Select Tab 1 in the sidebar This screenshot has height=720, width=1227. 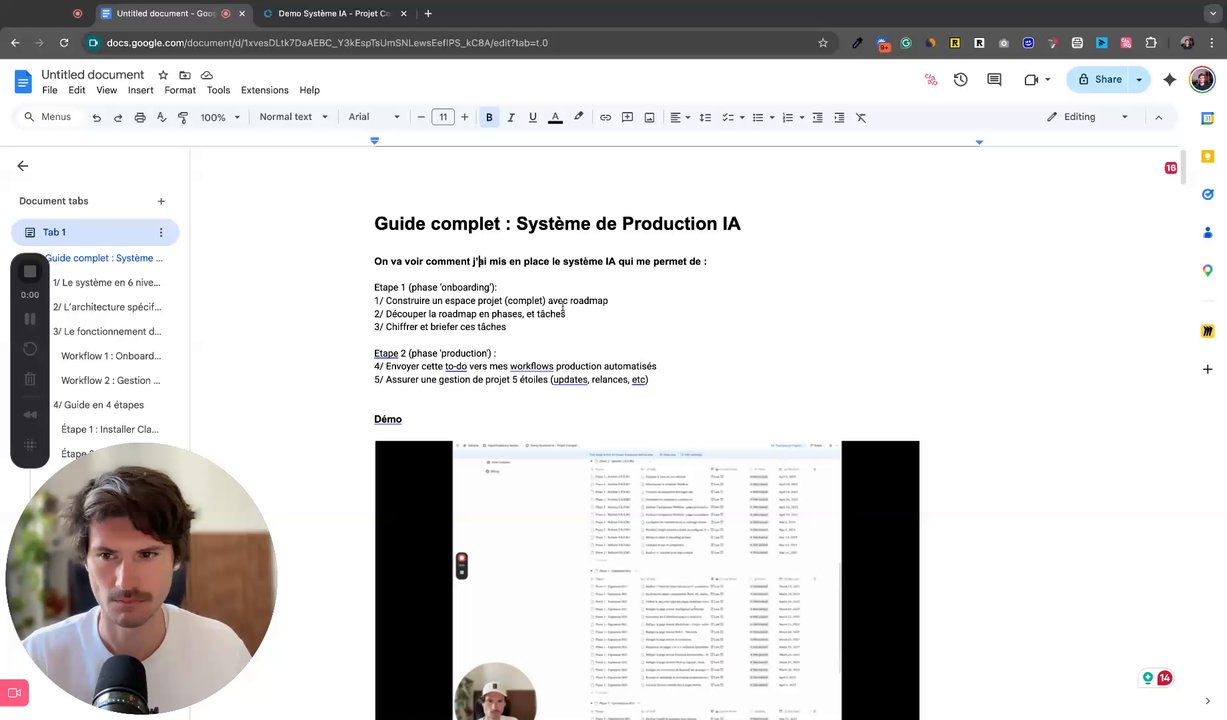click(x=95, y=232)
